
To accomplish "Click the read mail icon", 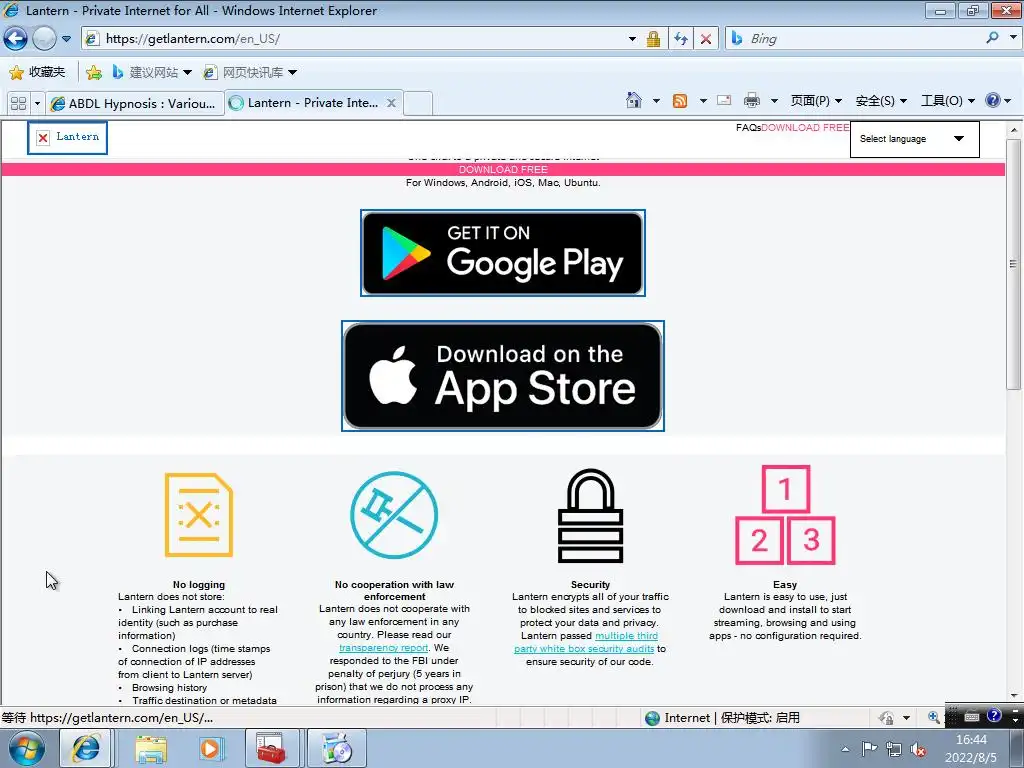I will (724, 100).
